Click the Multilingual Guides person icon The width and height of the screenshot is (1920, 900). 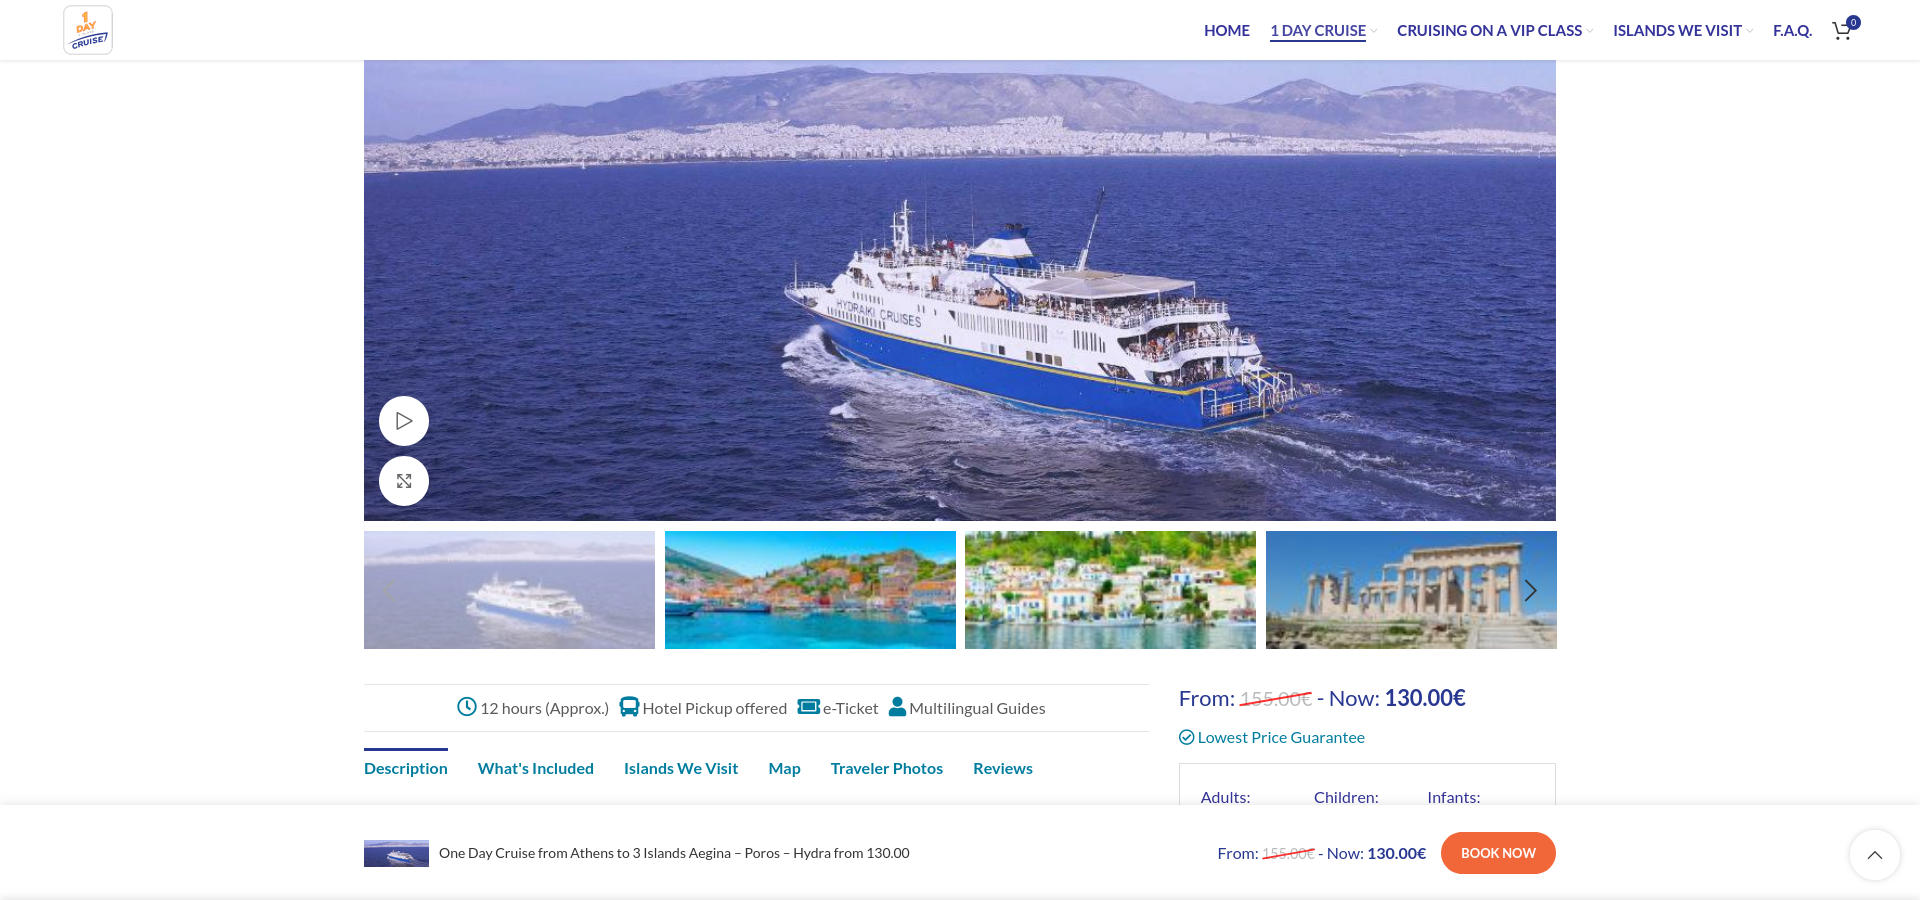coord(897,707)
